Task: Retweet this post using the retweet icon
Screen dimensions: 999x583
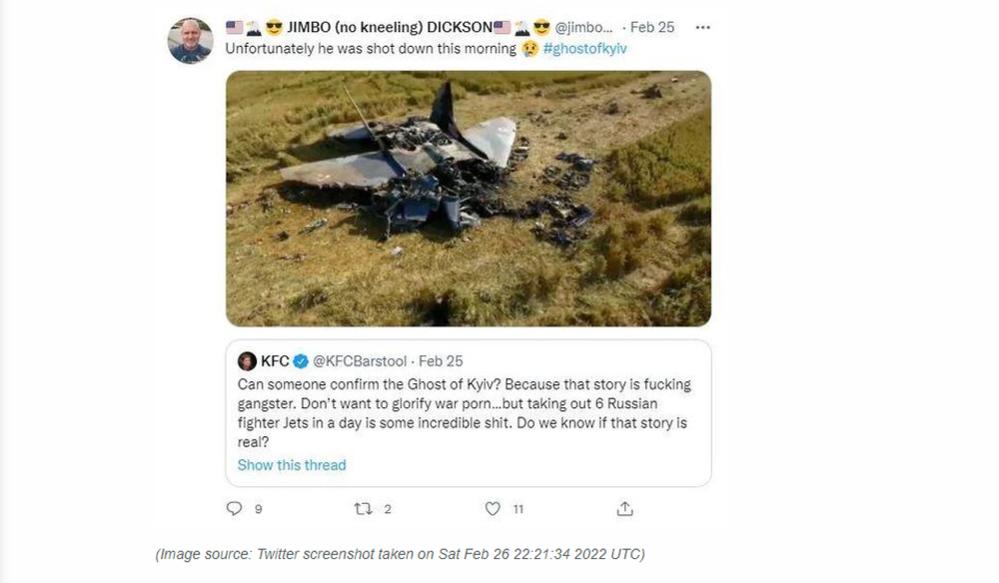Action: (x=363, y=508)
